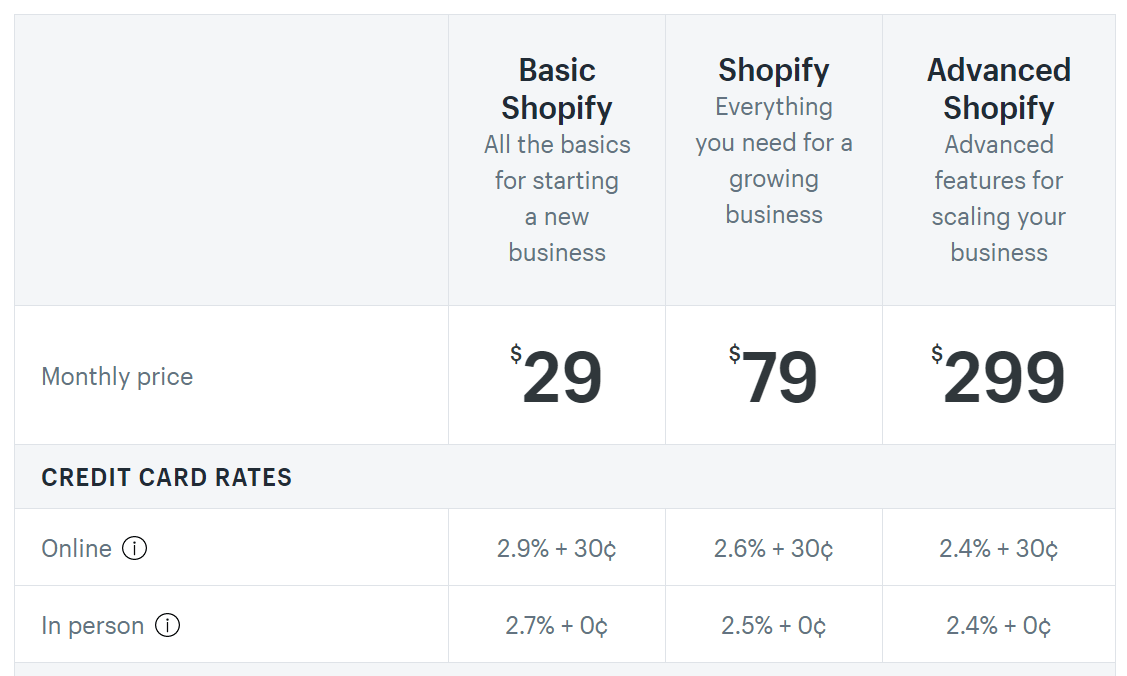This screenshot has width=1127, height=676.
Task: Click the $299 monthly price
Action: pyautogui.click(x=999, y=377)
